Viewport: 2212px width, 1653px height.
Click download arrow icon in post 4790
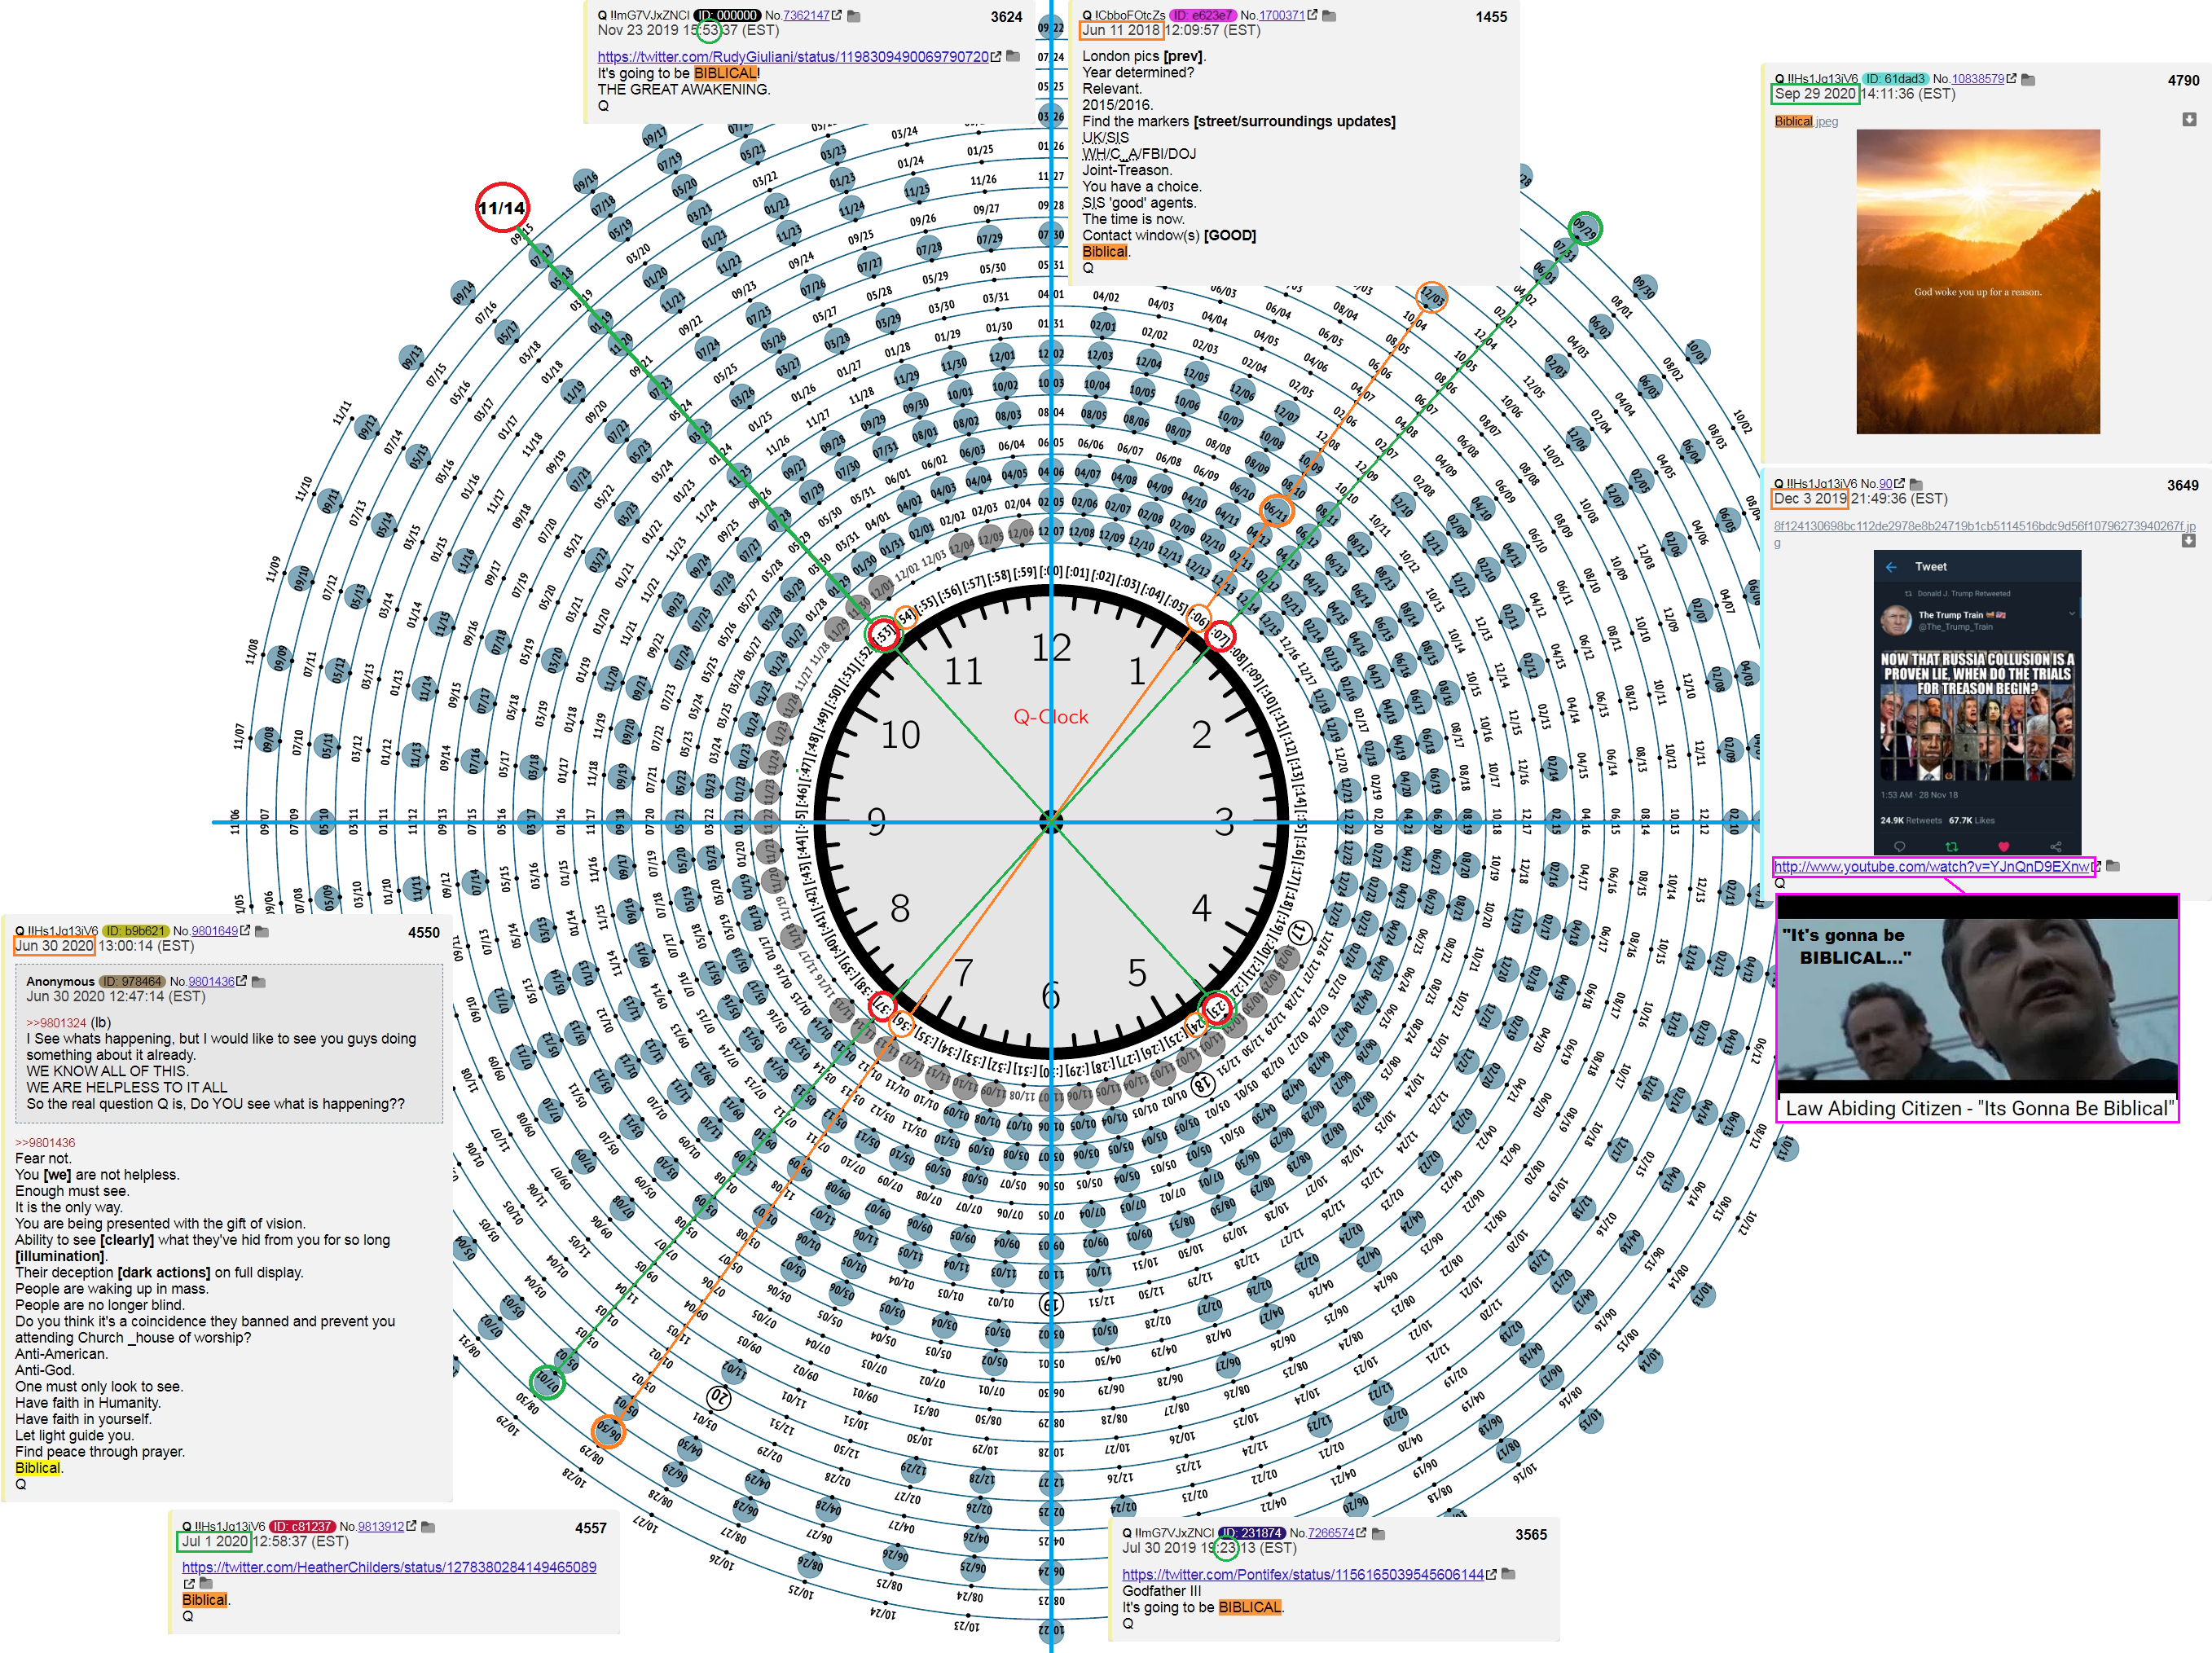[x=2189, y=119]
